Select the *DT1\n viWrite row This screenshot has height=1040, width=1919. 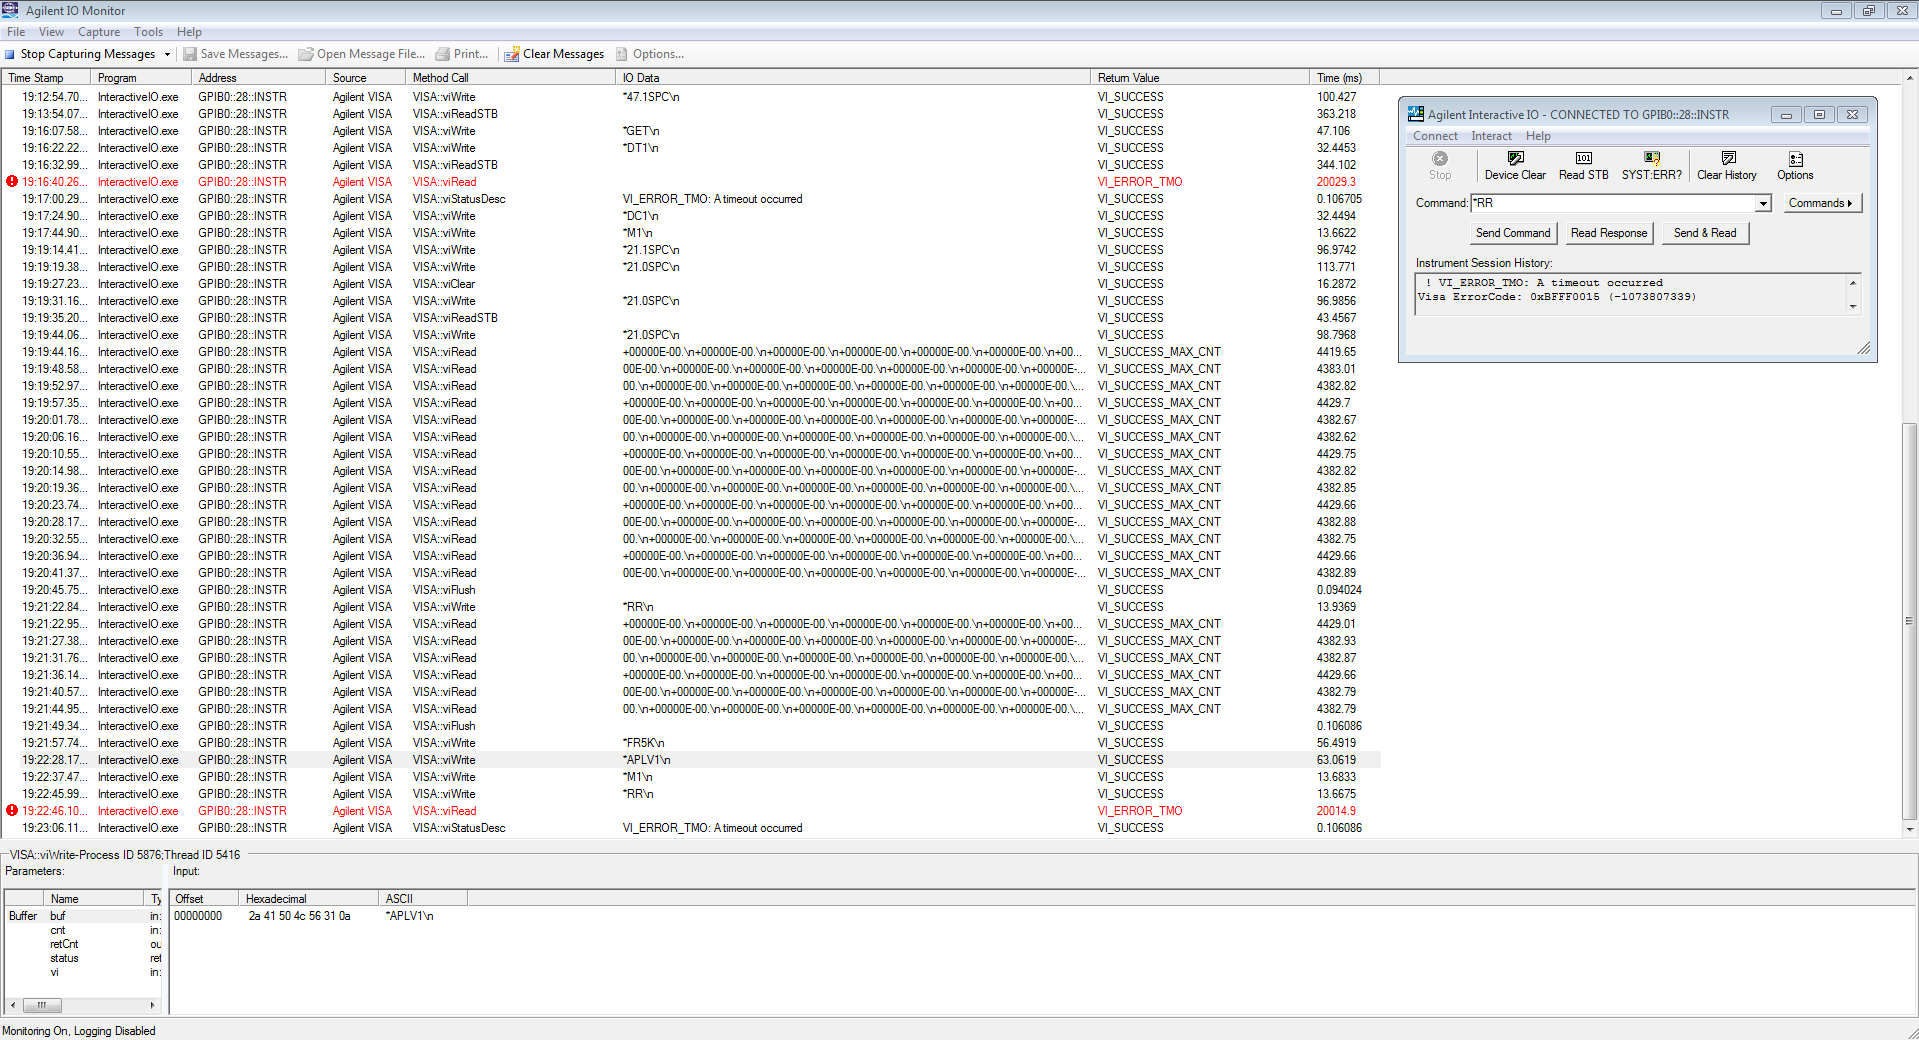pos(690,148)
